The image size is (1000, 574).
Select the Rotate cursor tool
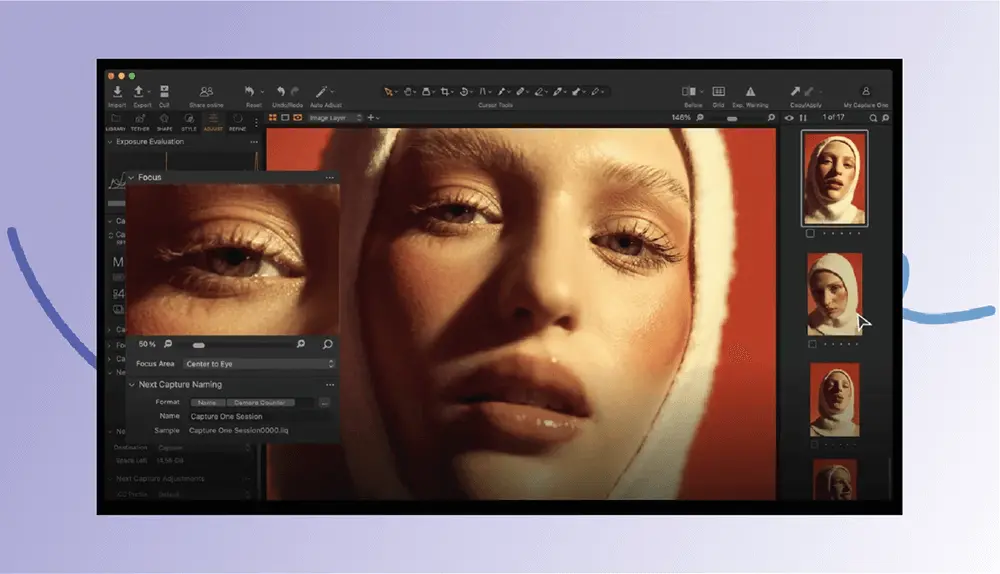464,92
